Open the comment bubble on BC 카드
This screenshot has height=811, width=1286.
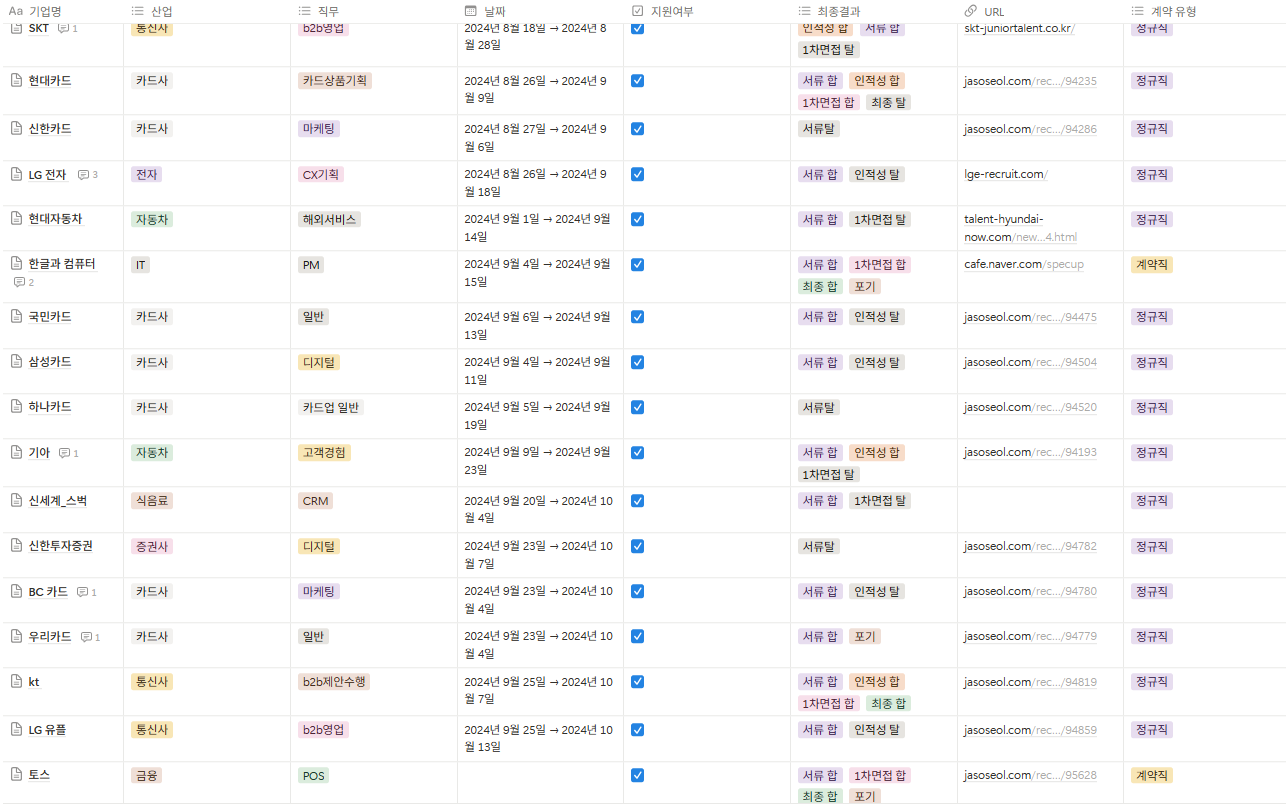(x=87, y=592)
